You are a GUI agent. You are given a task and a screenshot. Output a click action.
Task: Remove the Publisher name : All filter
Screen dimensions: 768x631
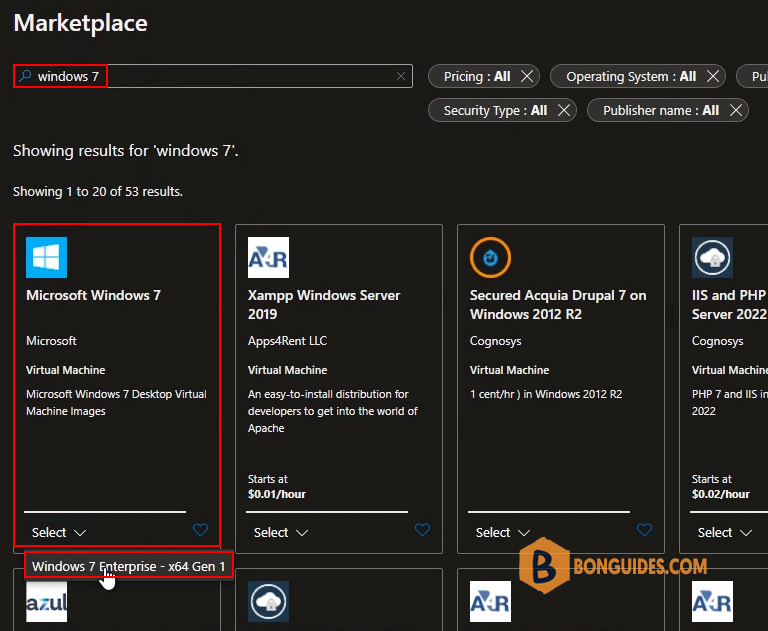tap(736, 110)
